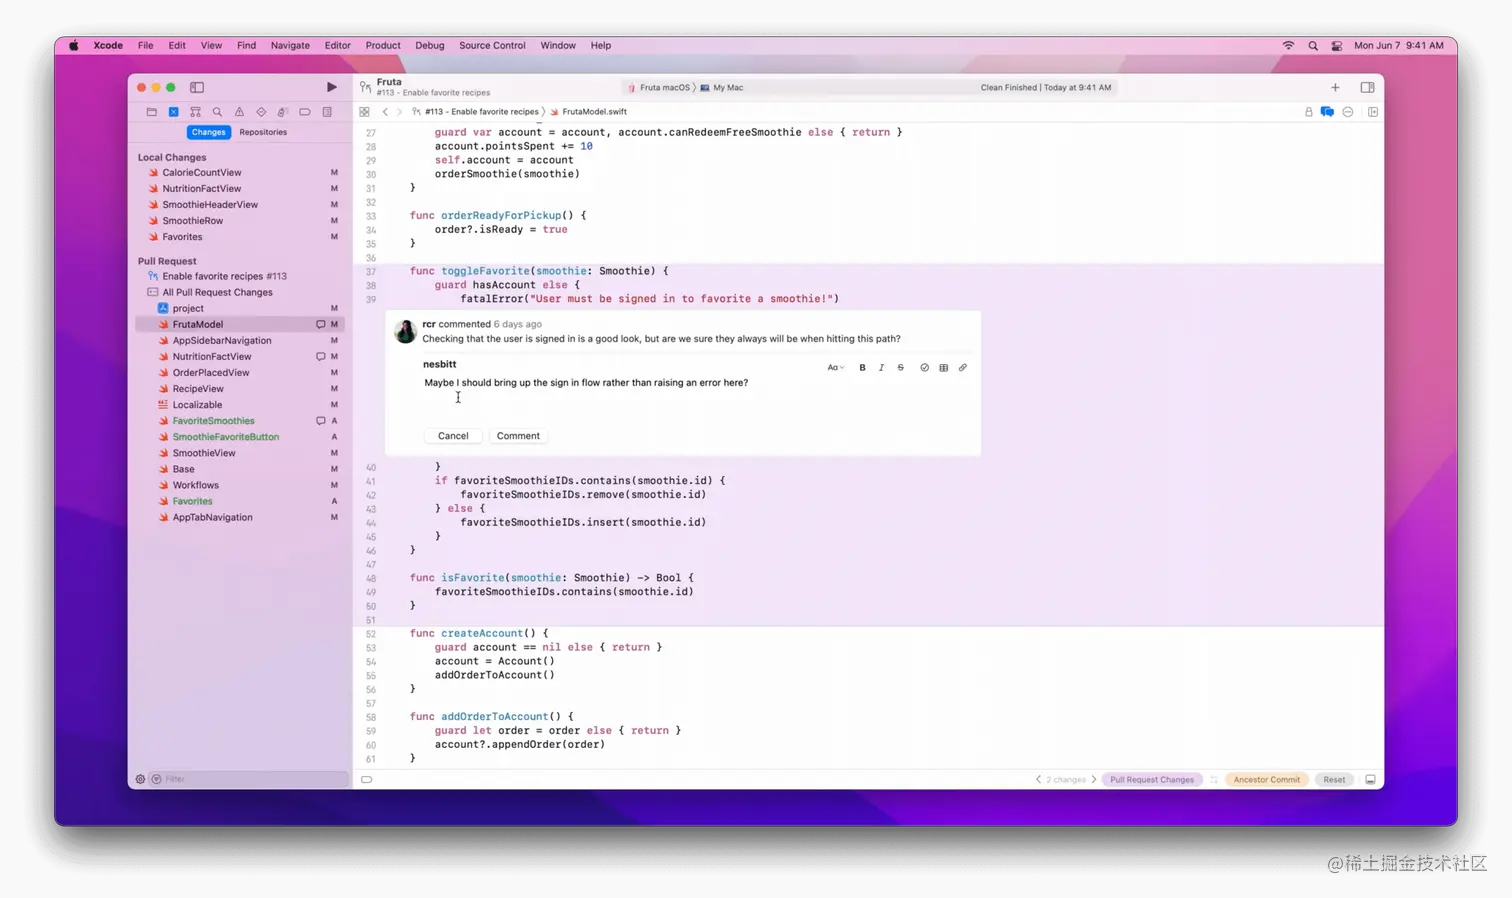The height and width of the screenshot is (898, 1512).
Task: Open the editor options circle icon
Action: coord(1348,112)
